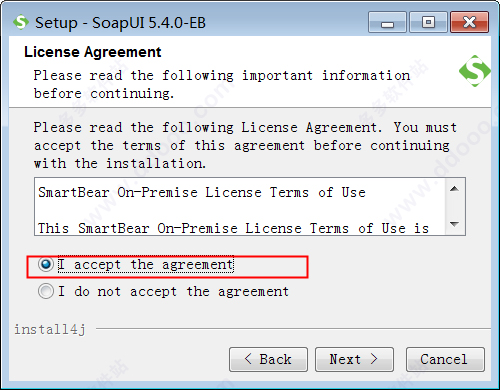Close the SoapUI Setup window
The width and height of the screenshot is (500, 390).
(x=470, y=22)
